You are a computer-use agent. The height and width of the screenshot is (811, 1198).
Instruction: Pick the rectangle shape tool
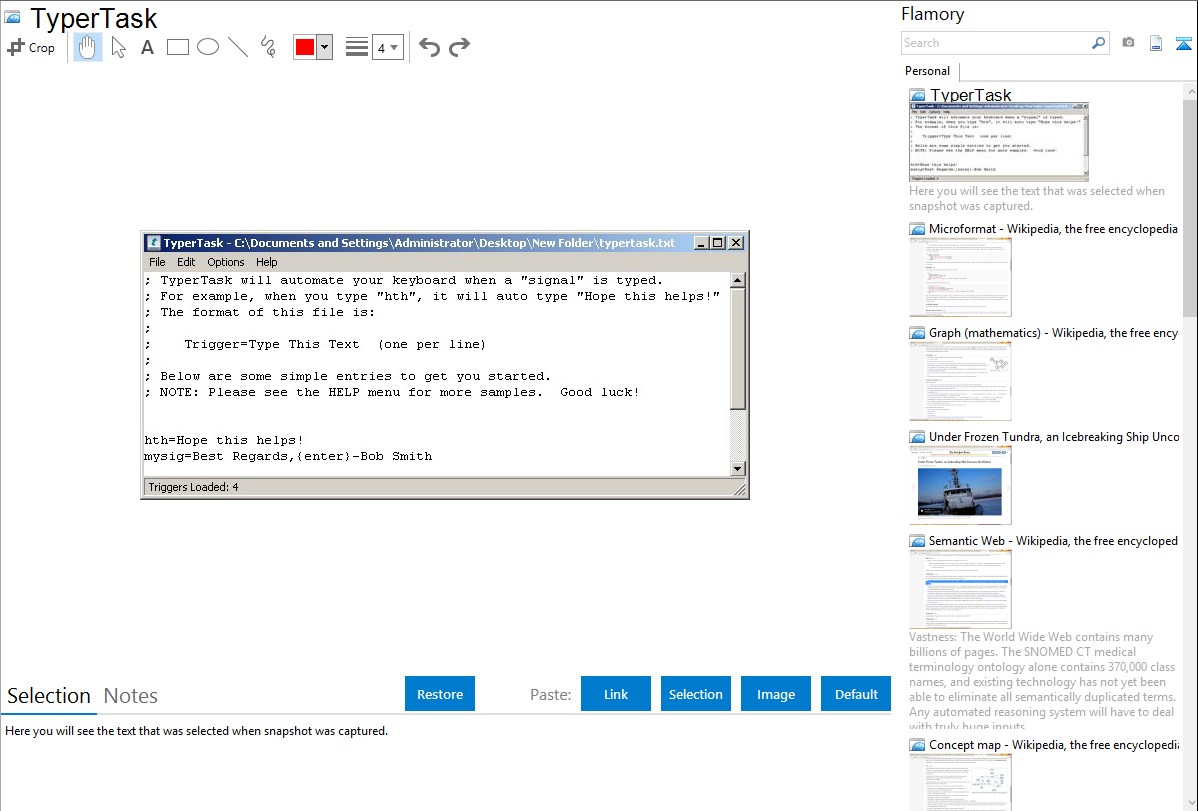coord(178,47)
